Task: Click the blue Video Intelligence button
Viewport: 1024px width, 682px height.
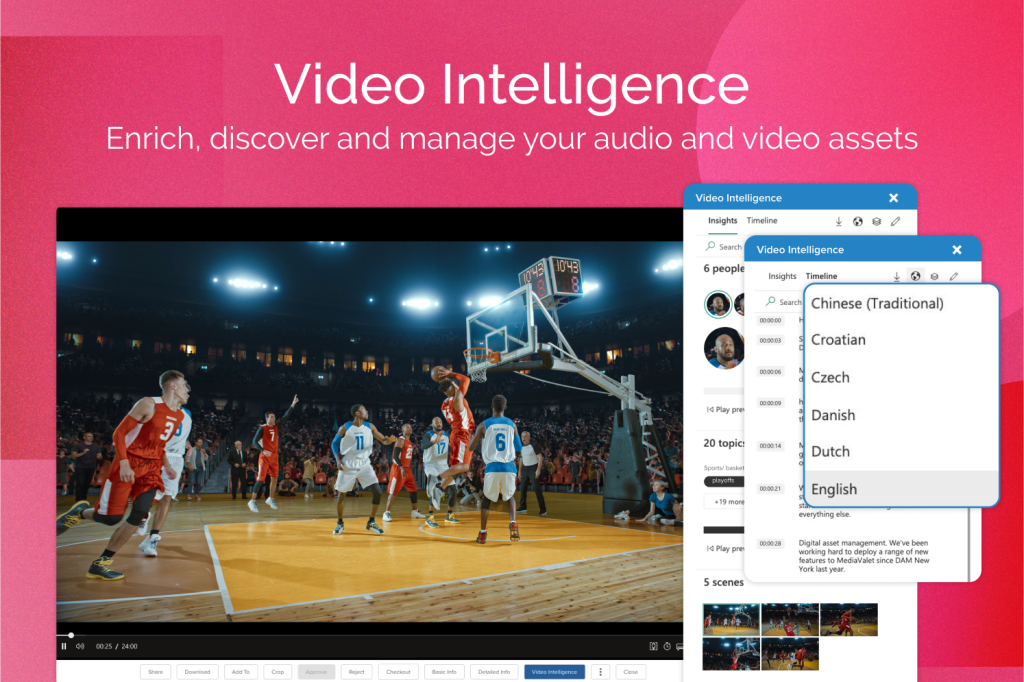Action: (554, 672)
